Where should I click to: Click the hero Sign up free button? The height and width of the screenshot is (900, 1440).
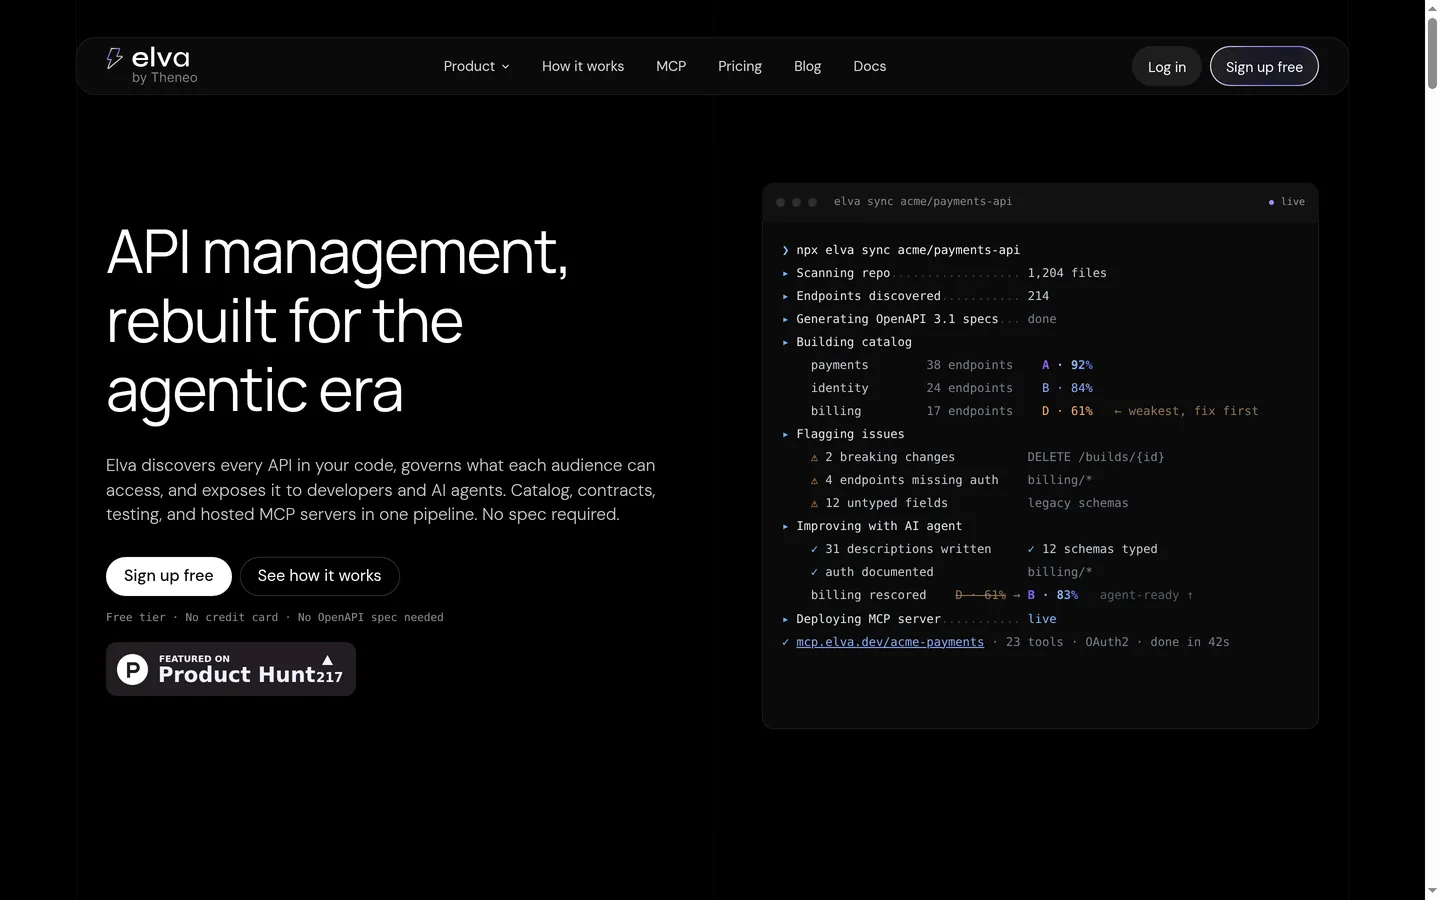pyautogui.click(x=169, y=576)
